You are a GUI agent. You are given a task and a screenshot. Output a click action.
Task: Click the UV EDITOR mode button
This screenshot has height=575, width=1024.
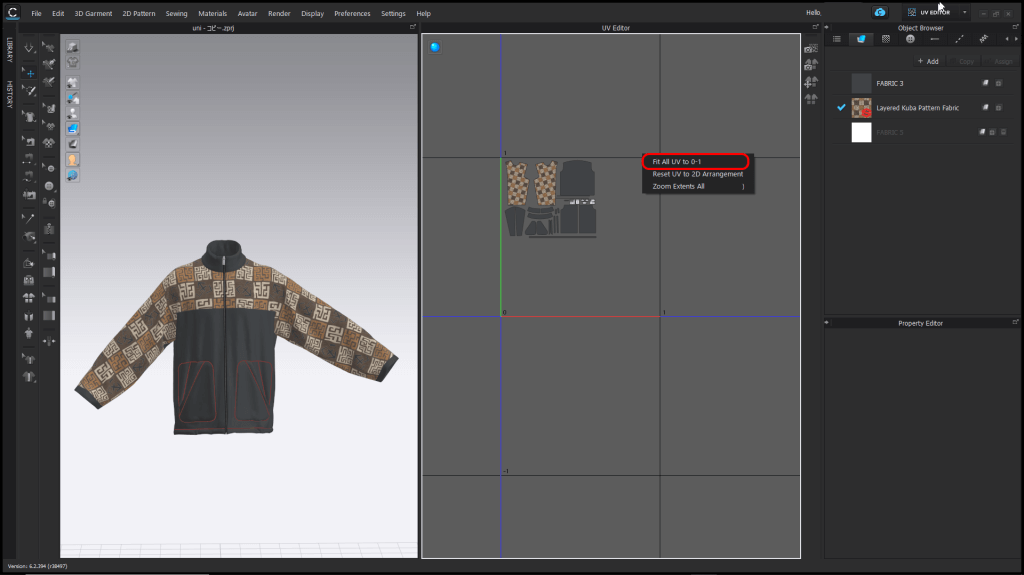tap(930, 12)
